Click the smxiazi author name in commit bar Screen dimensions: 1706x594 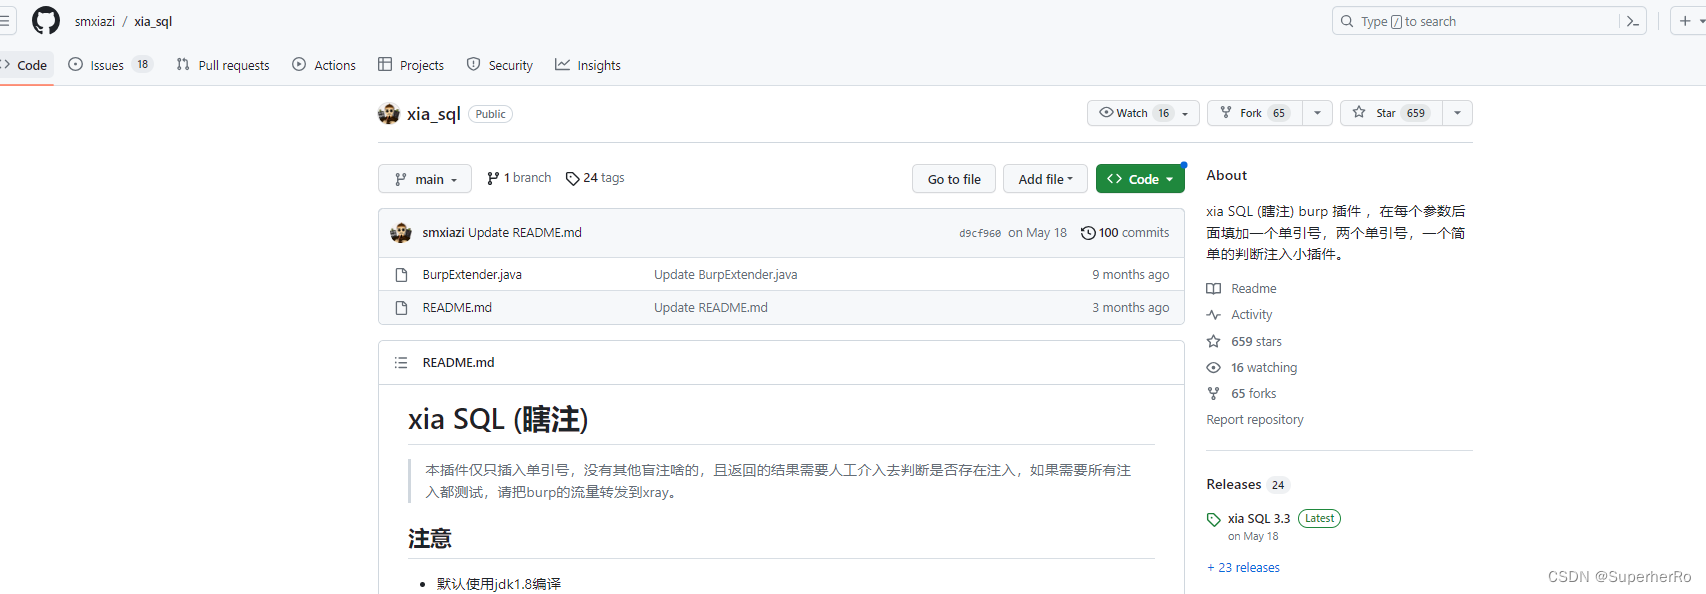[443, 233]
